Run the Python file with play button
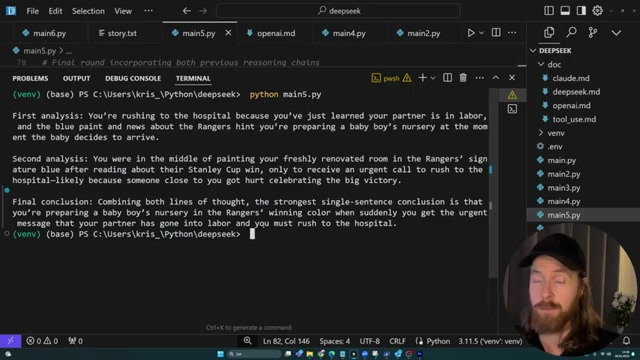640x360 pixels. 471,33
